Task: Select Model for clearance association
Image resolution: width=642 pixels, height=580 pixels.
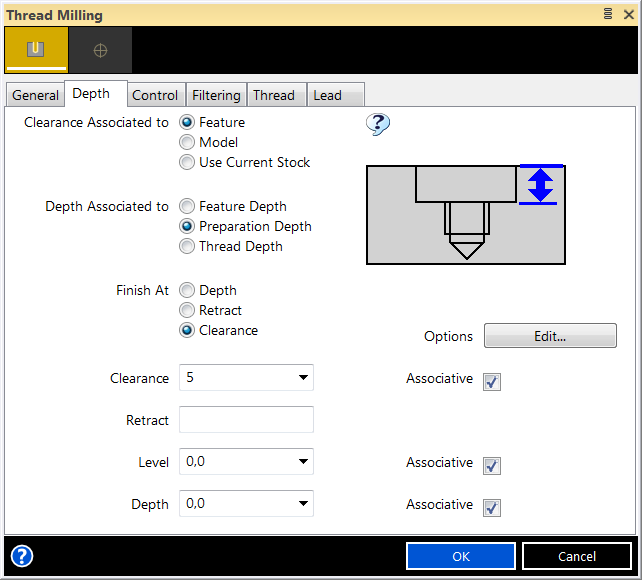Action: point(187,142)
